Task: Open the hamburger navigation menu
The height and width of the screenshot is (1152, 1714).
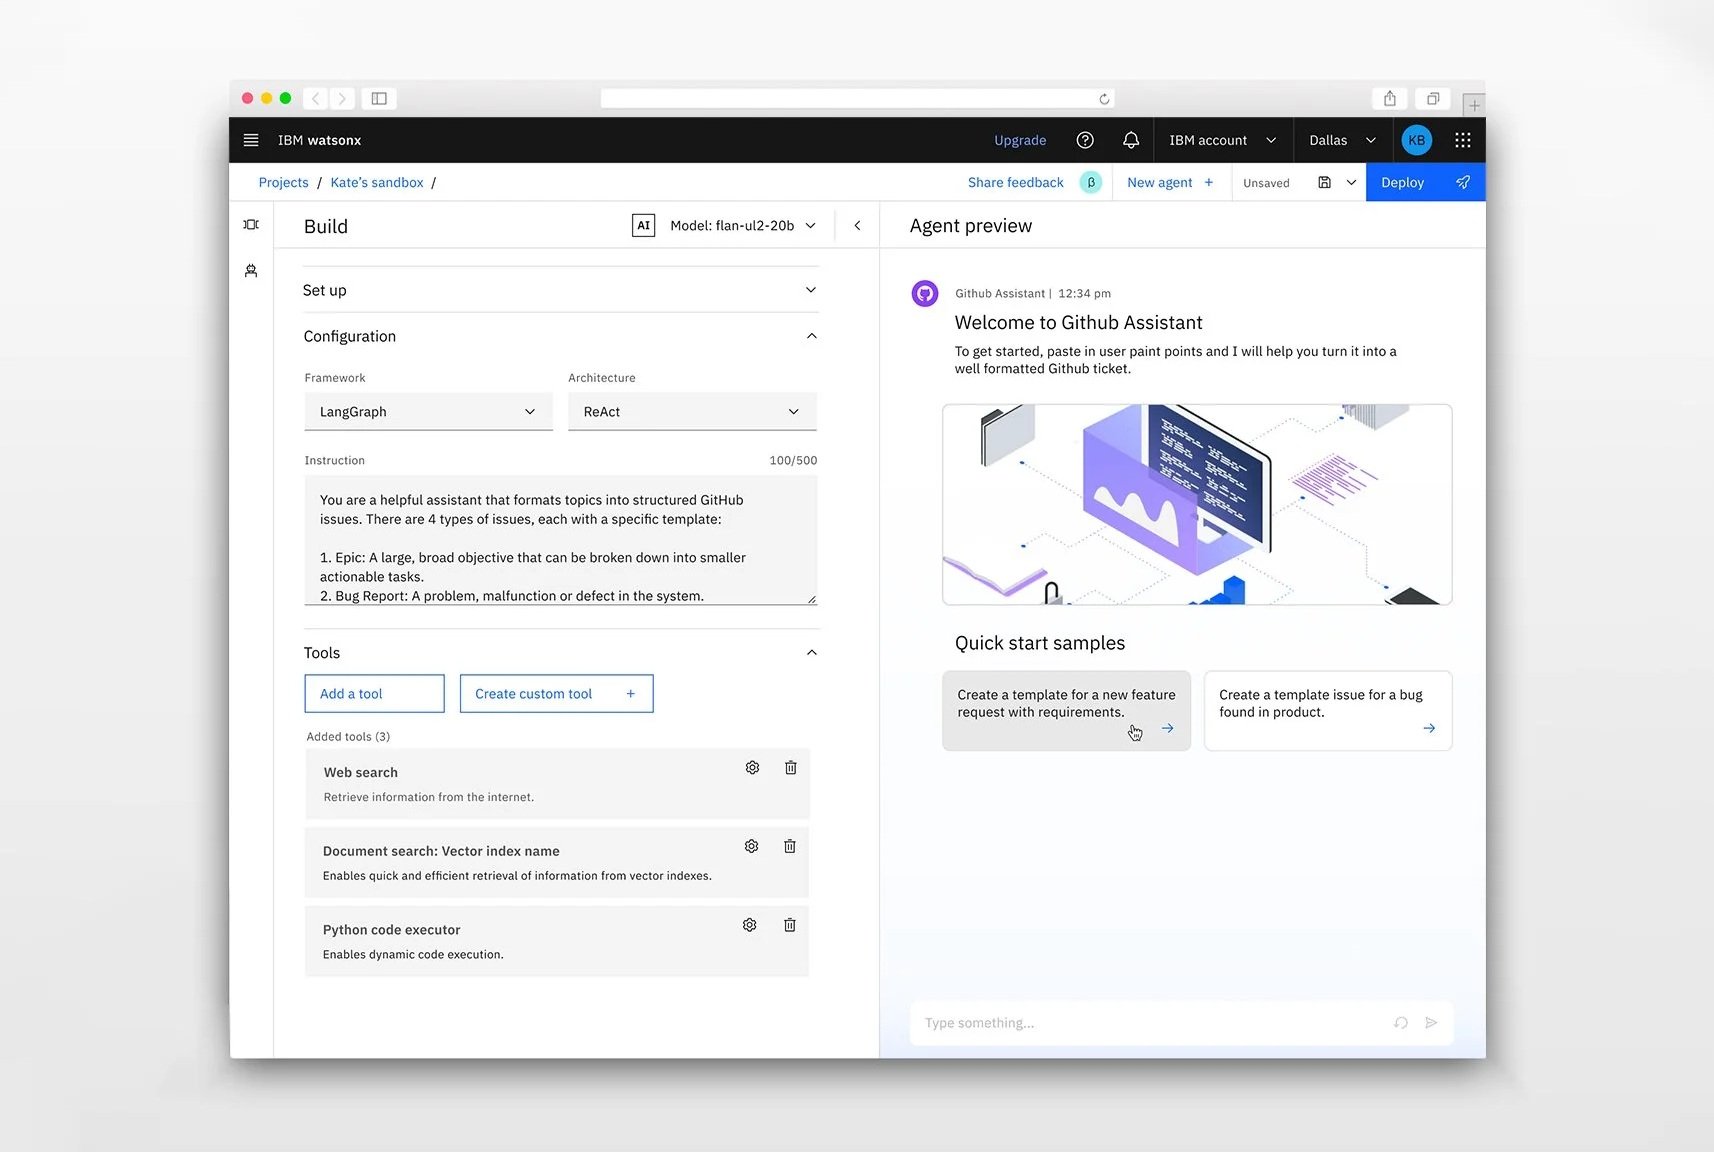Action: click(251, 140)
